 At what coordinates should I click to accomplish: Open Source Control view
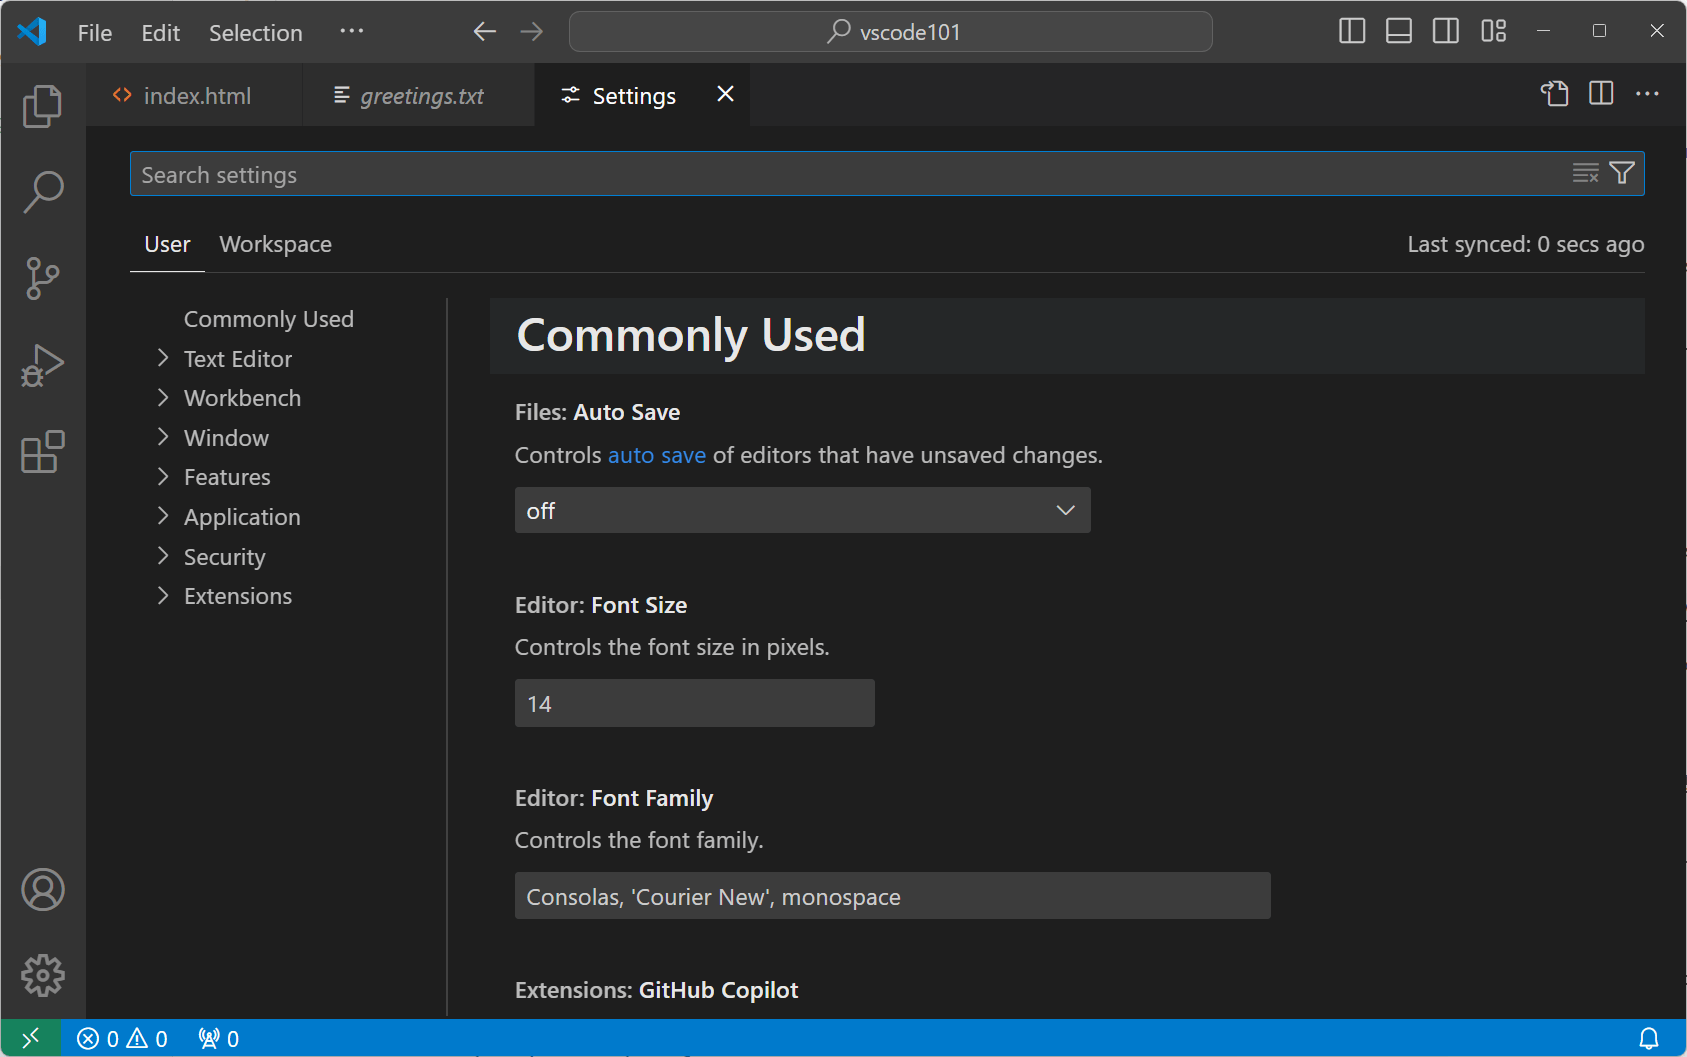[42, 279]
